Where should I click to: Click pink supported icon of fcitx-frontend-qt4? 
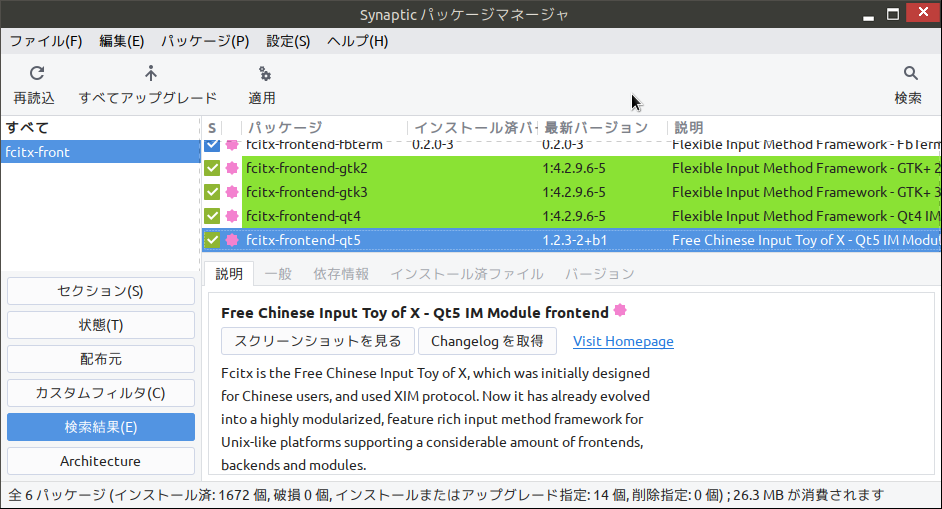point(232,216)
